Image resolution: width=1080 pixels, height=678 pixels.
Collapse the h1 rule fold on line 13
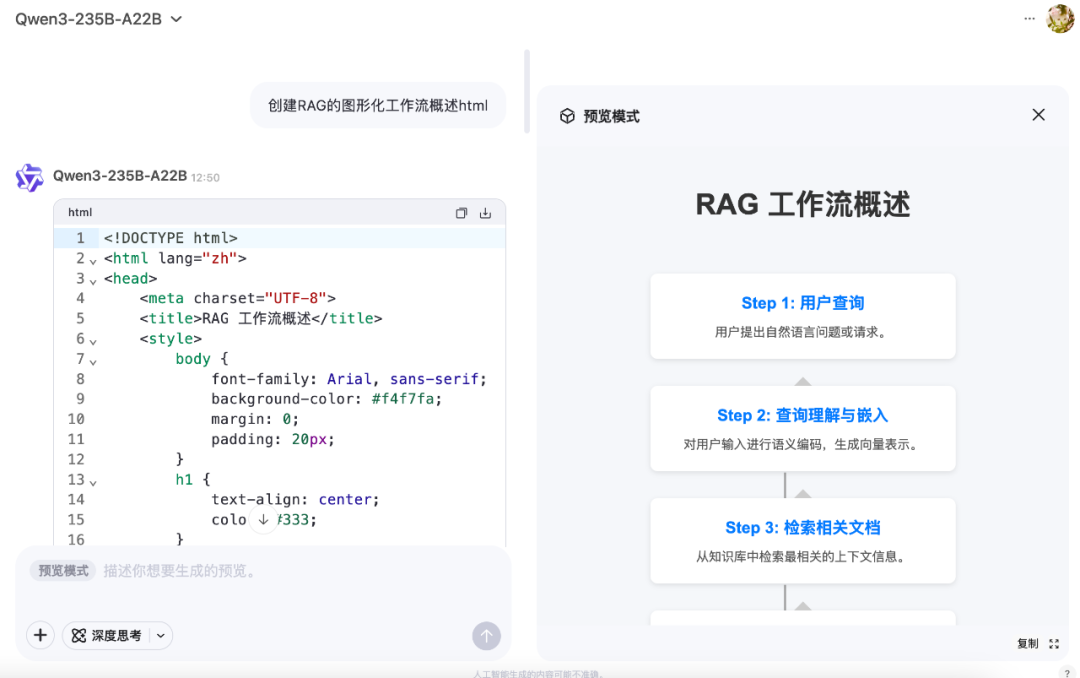point(93,482)
